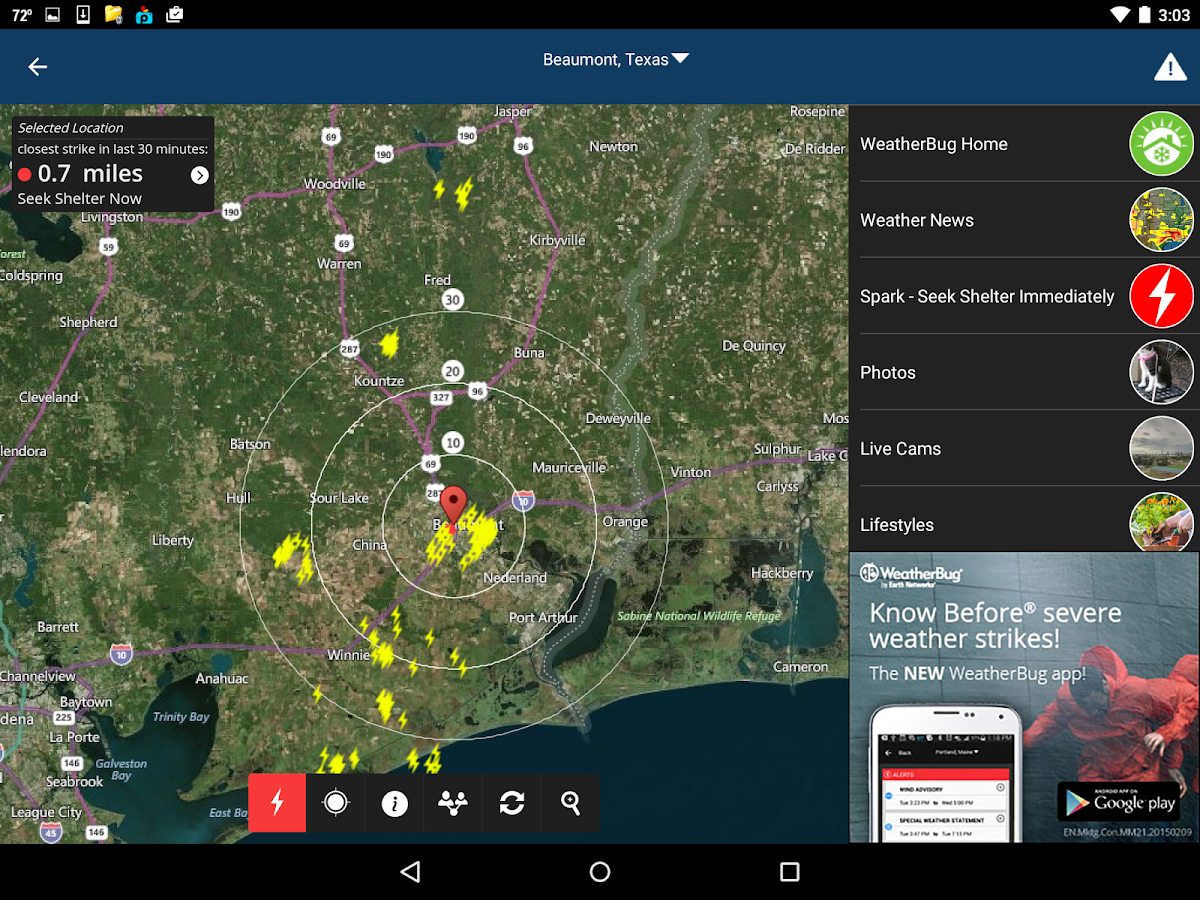Image resolution: width=1200 pixels, height=900 pixels.
Task: Tap the green WeatherBug Home icon
Action: (1162, 144)
